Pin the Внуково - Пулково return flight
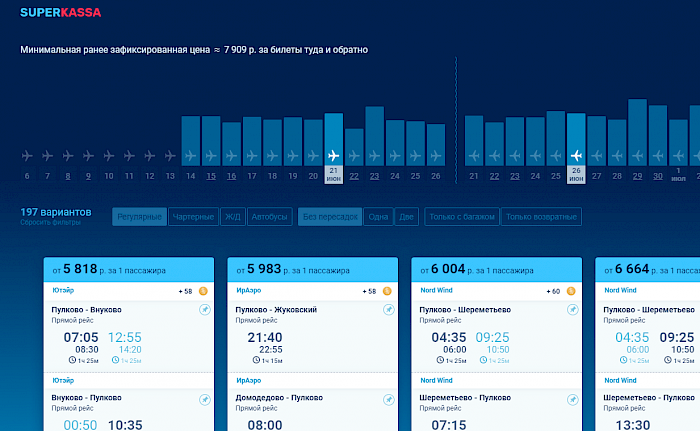The image size is (700, 431). click(205, 400)
